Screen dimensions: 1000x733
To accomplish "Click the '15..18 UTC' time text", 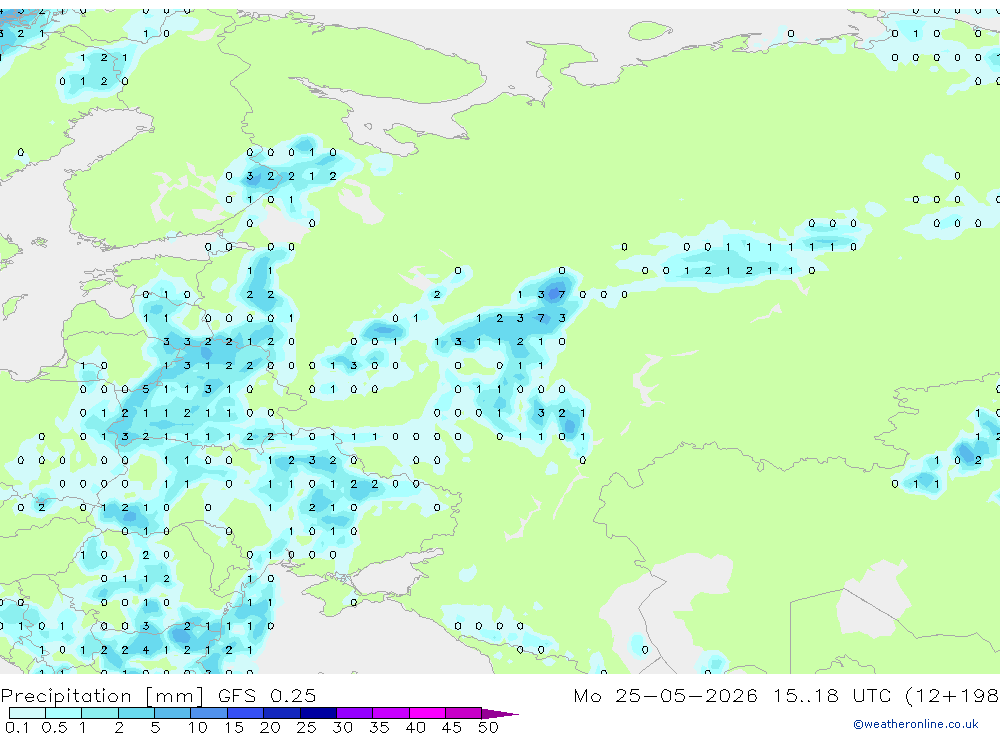I will (x=831, y=695).
